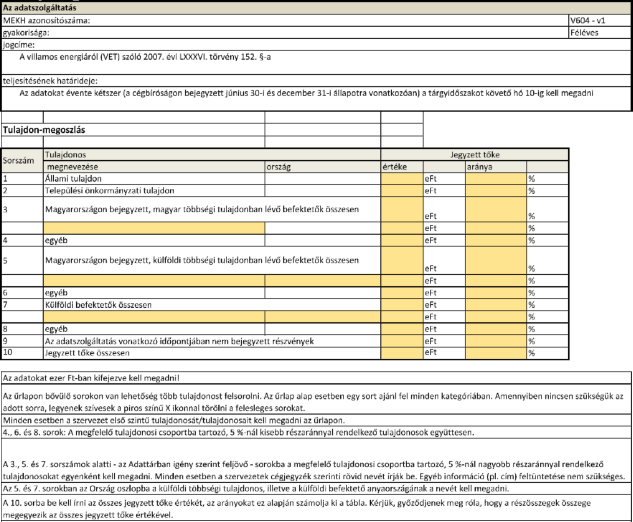This screenshot has height=522, width=633.
Task: Select the 'Féléves' frequency cell
Action: coord(599,33)
